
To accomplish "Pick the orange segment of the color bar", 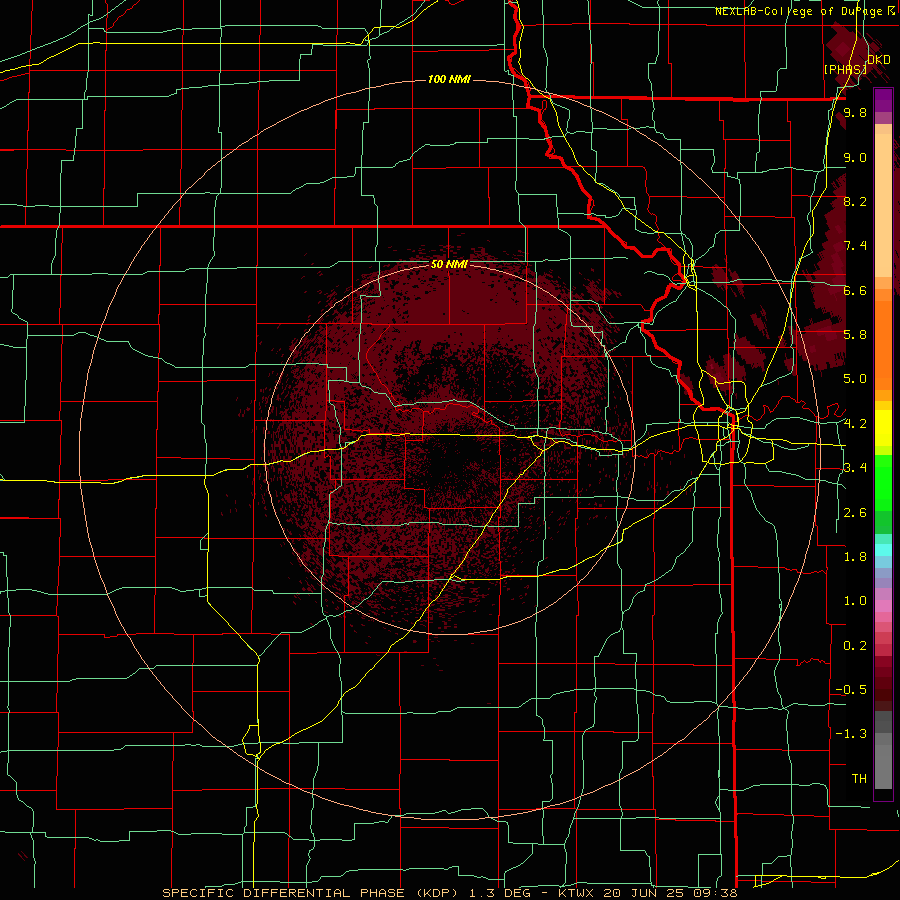I will (883, 344).
